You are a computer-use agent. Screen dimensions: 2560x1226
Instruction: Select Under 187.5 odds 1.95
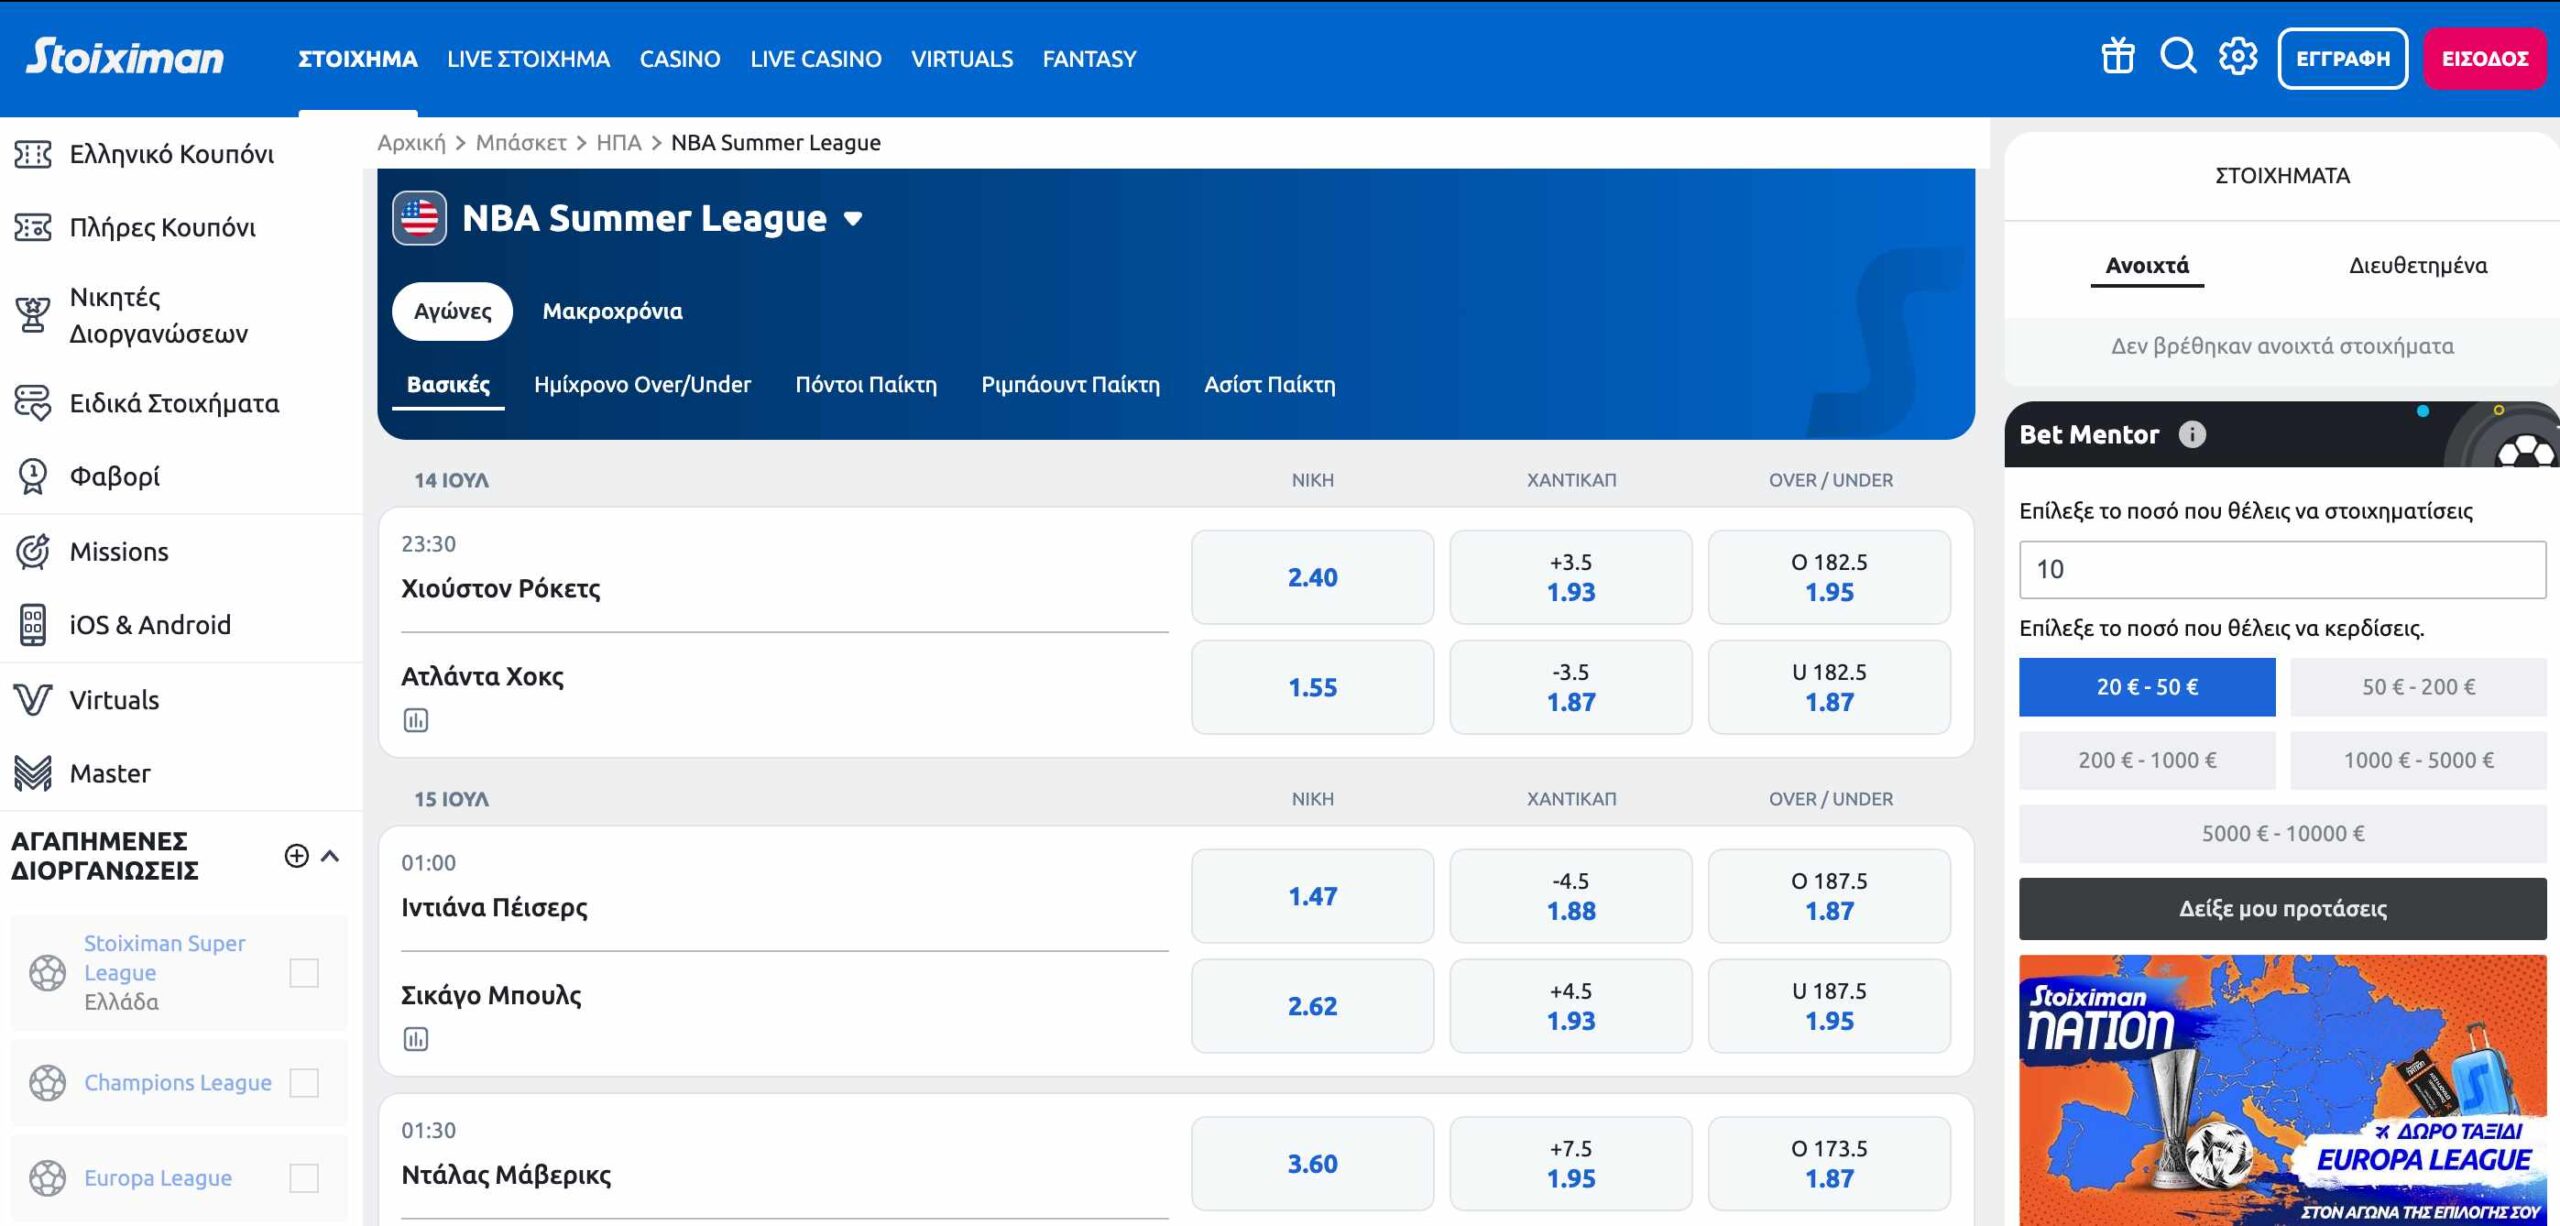click(1829, 1006)
